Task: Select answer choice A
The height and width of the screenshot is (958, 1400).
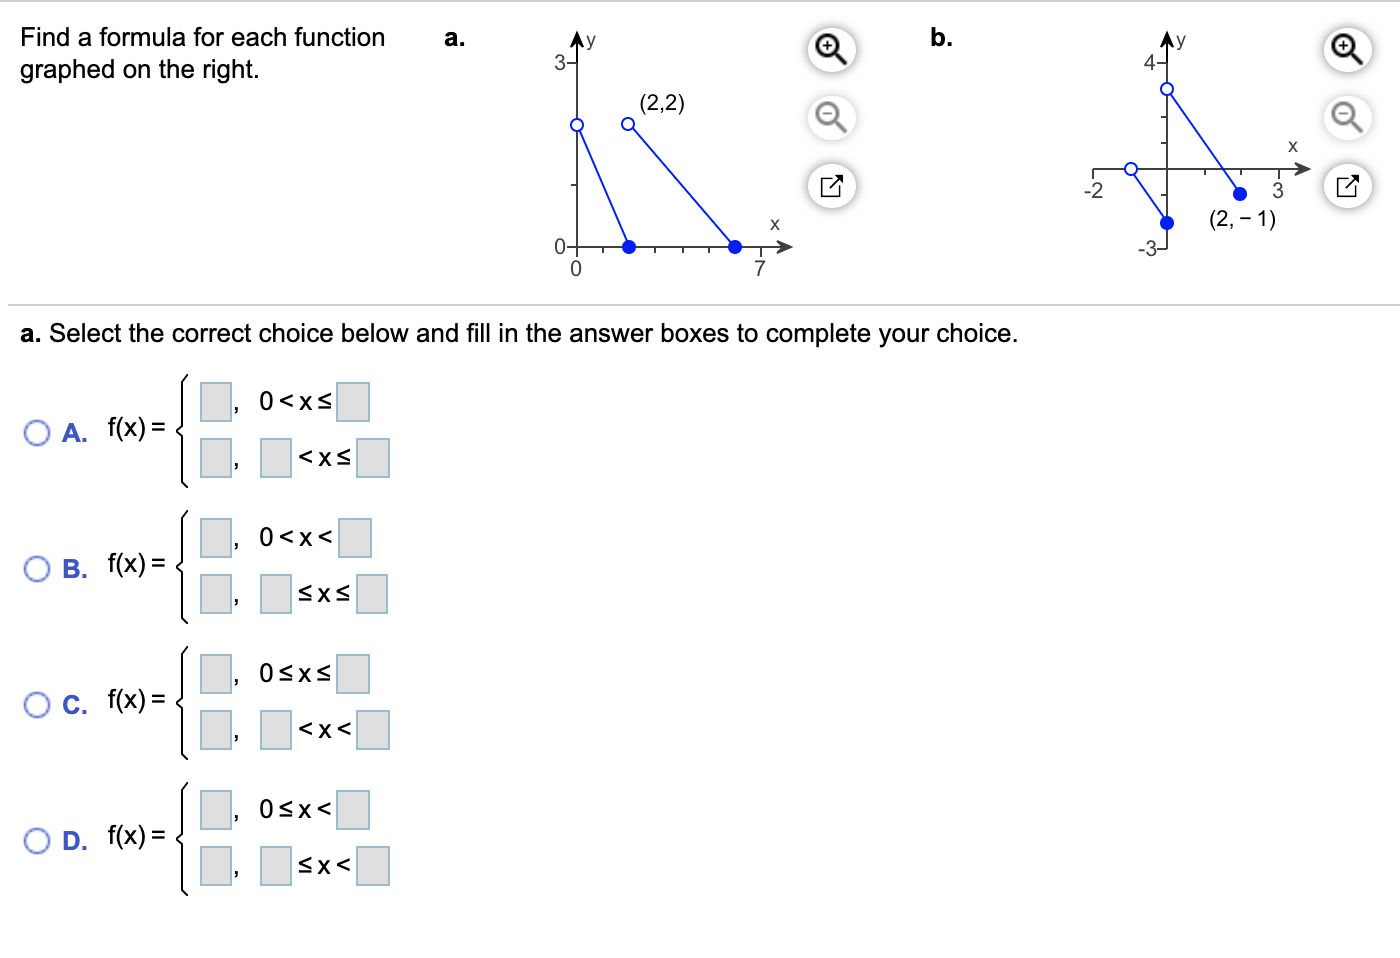Action: (38, 433)
